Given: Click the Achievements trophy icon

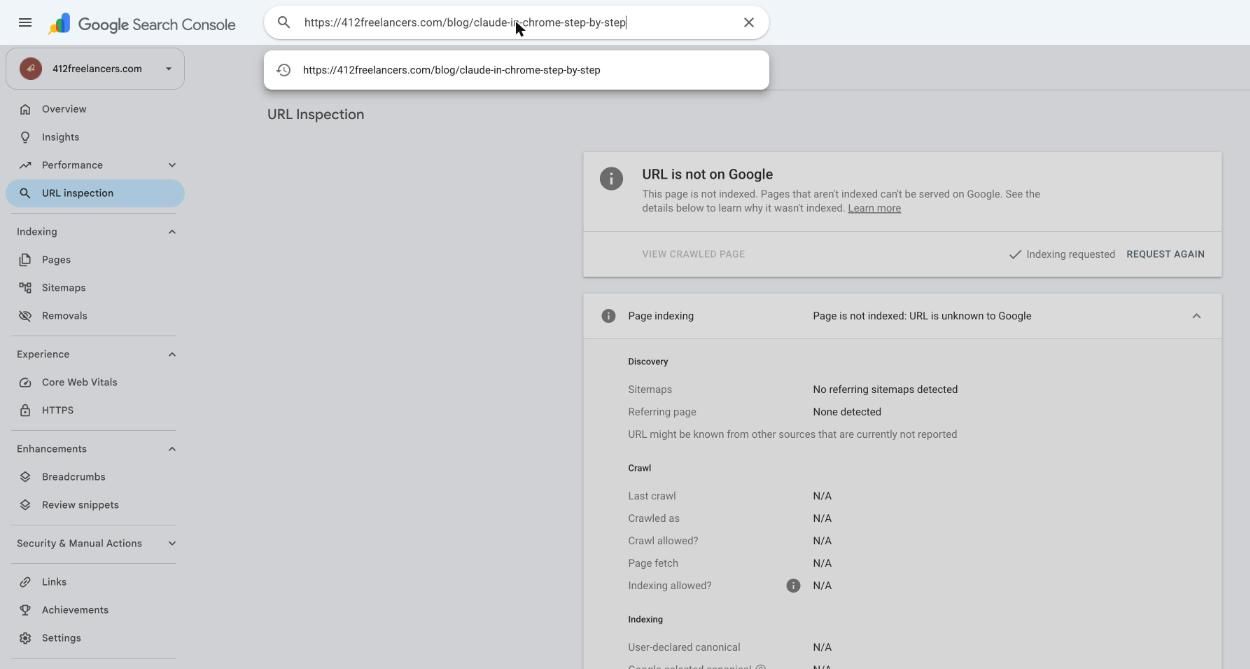Looking at the screenshot, I should click(x=25, y=610).
